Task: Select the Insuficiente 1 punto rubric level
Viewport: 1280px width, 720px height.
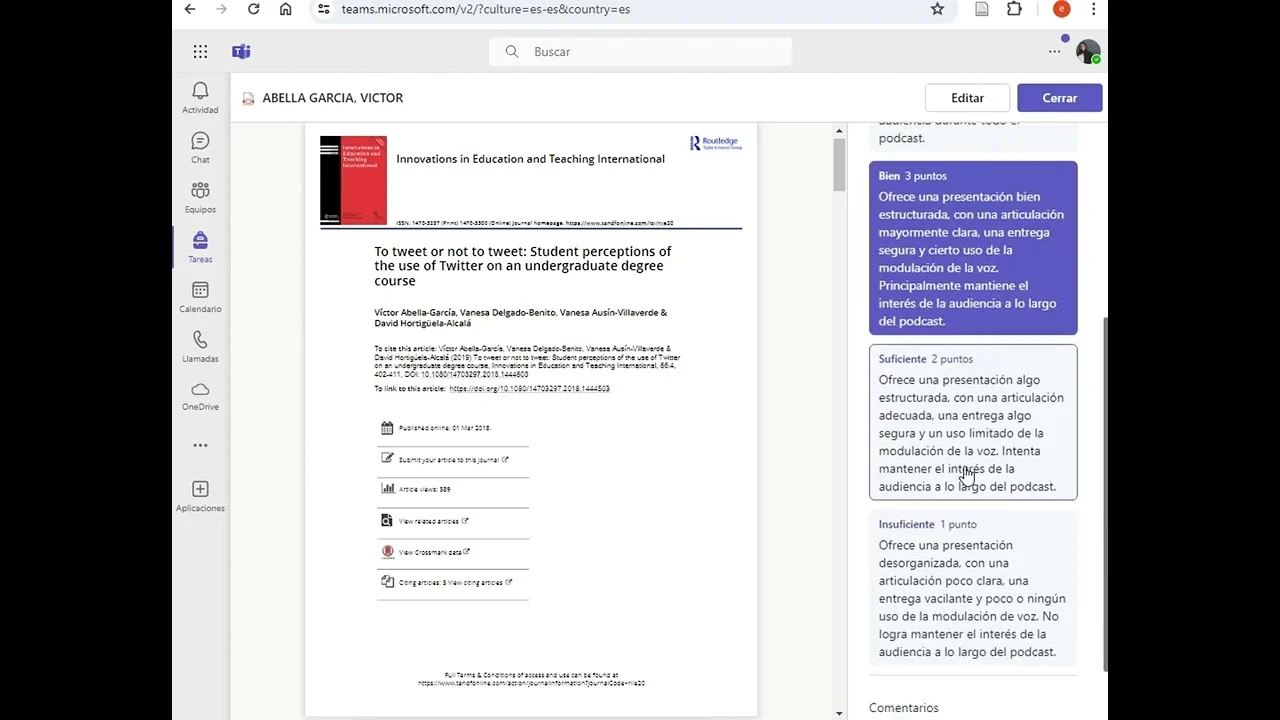Action: point(972,587)
